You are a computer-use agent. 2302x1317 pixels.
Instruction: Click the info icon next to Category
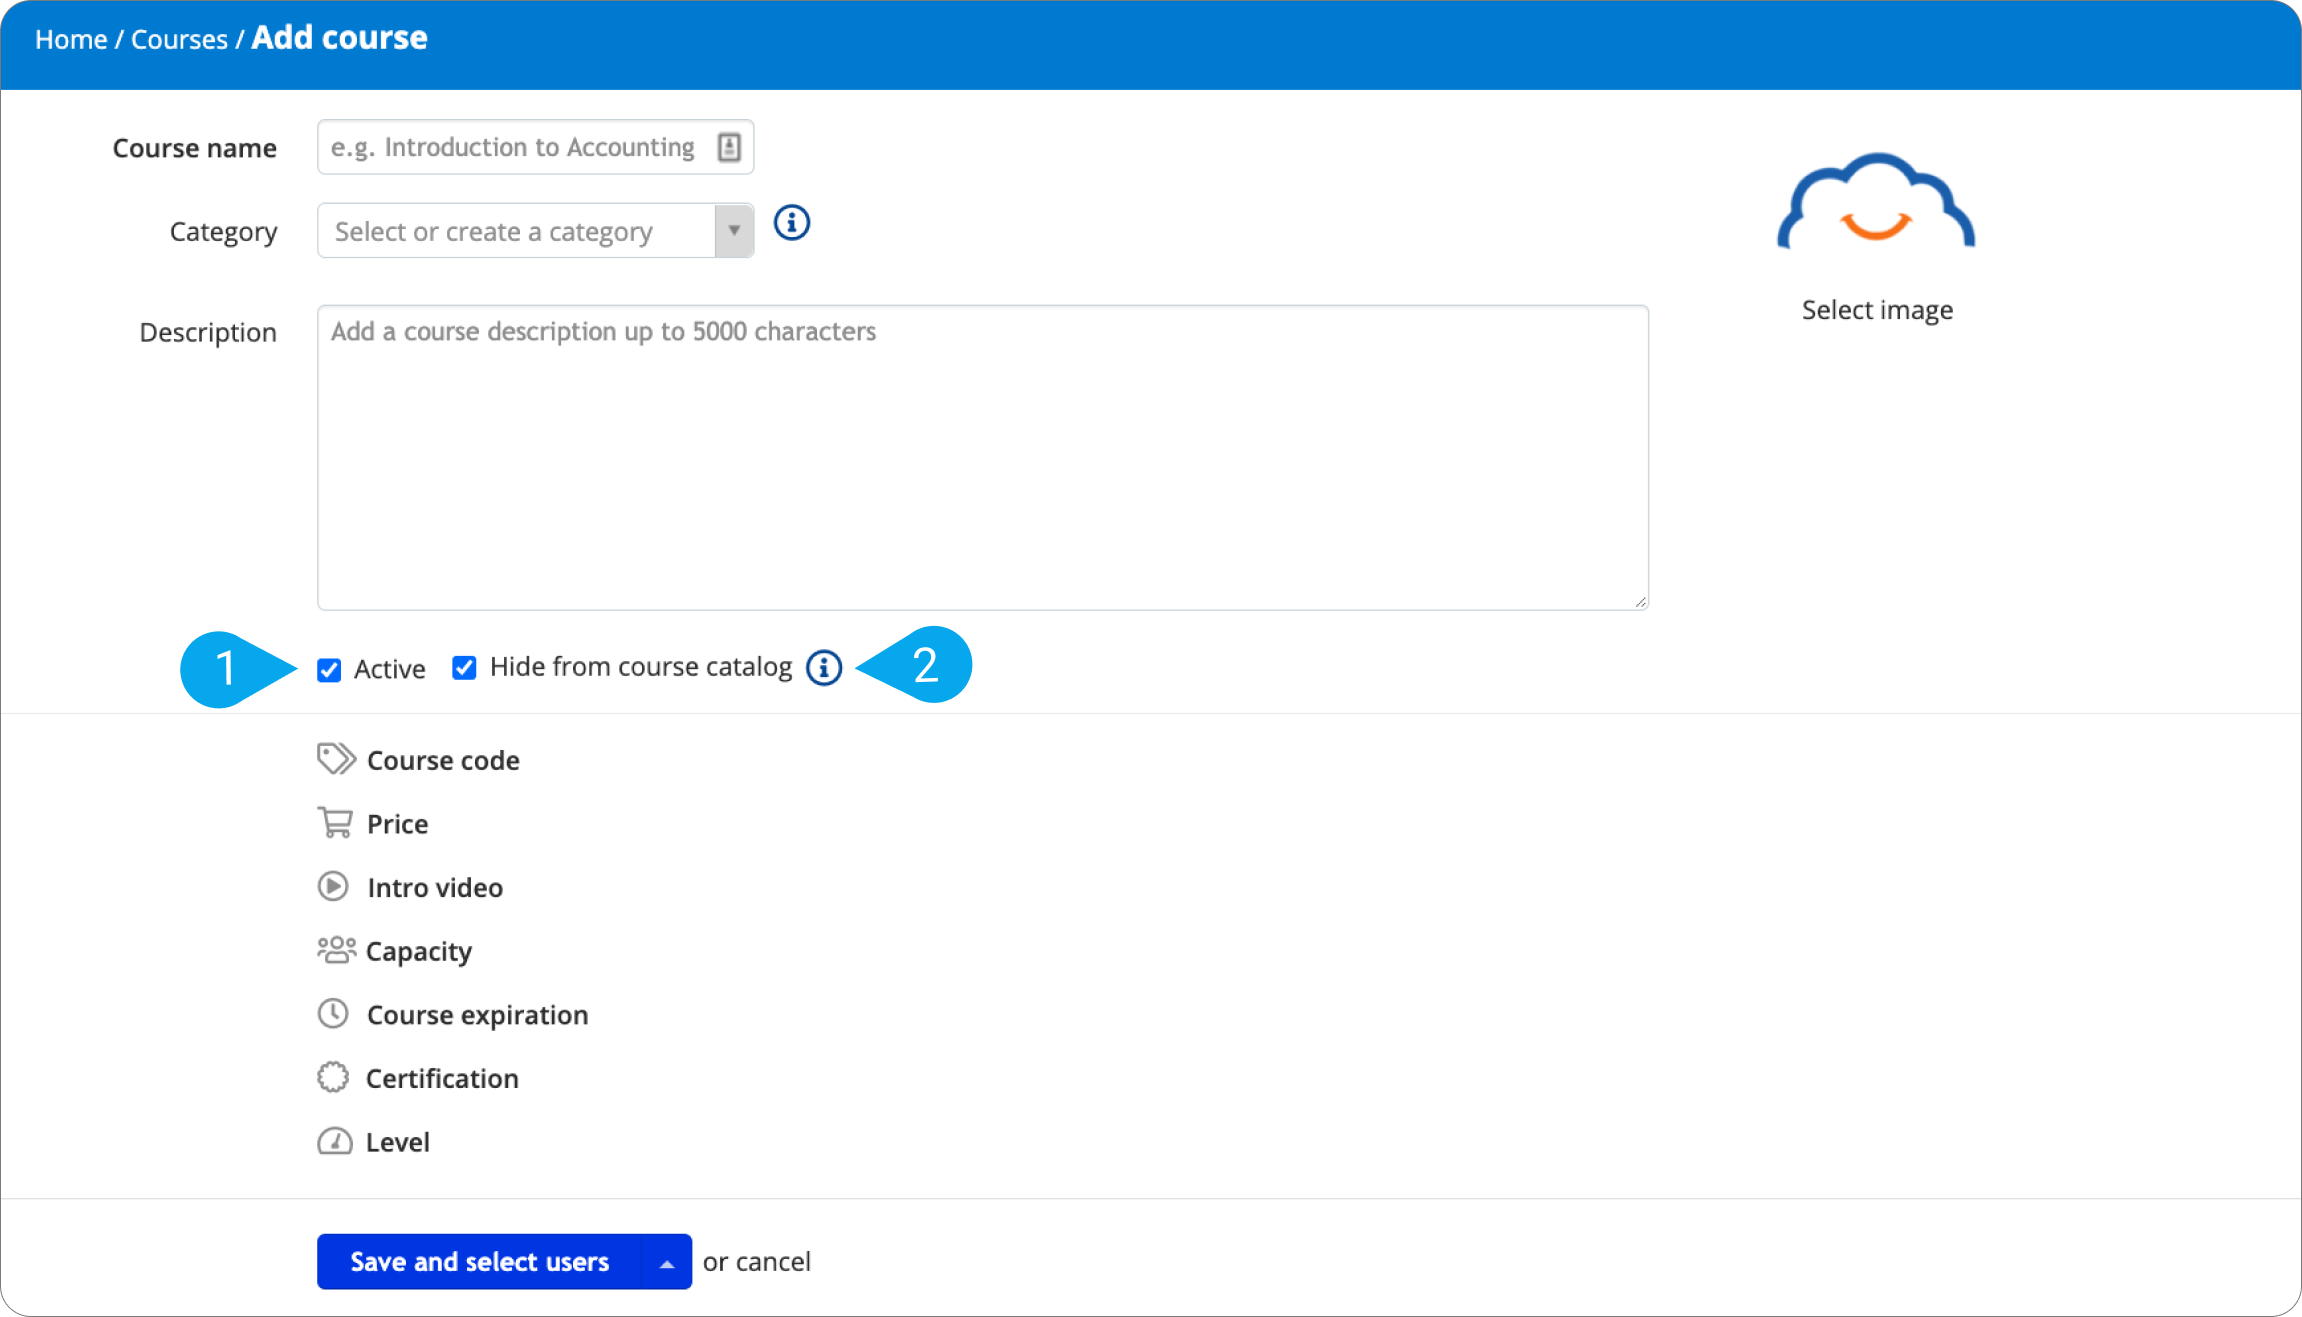tap(791, 223)
